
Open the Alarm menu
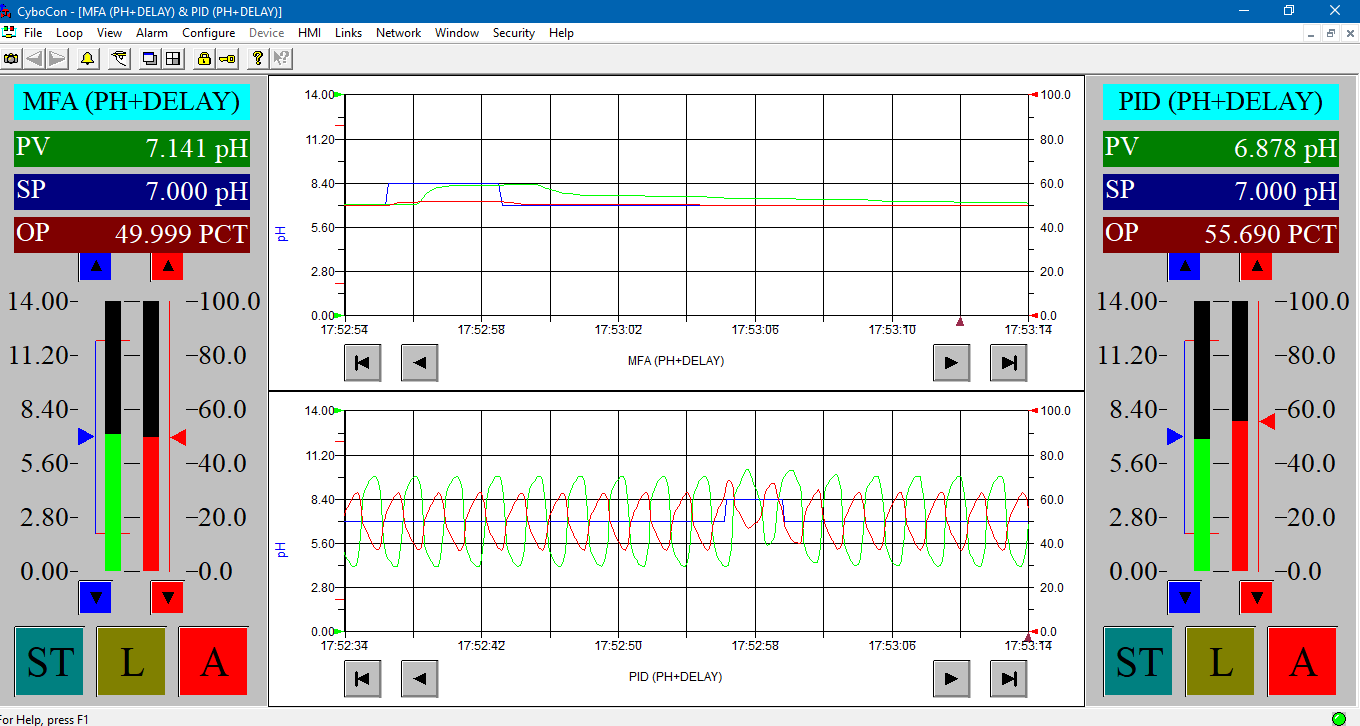152,33
